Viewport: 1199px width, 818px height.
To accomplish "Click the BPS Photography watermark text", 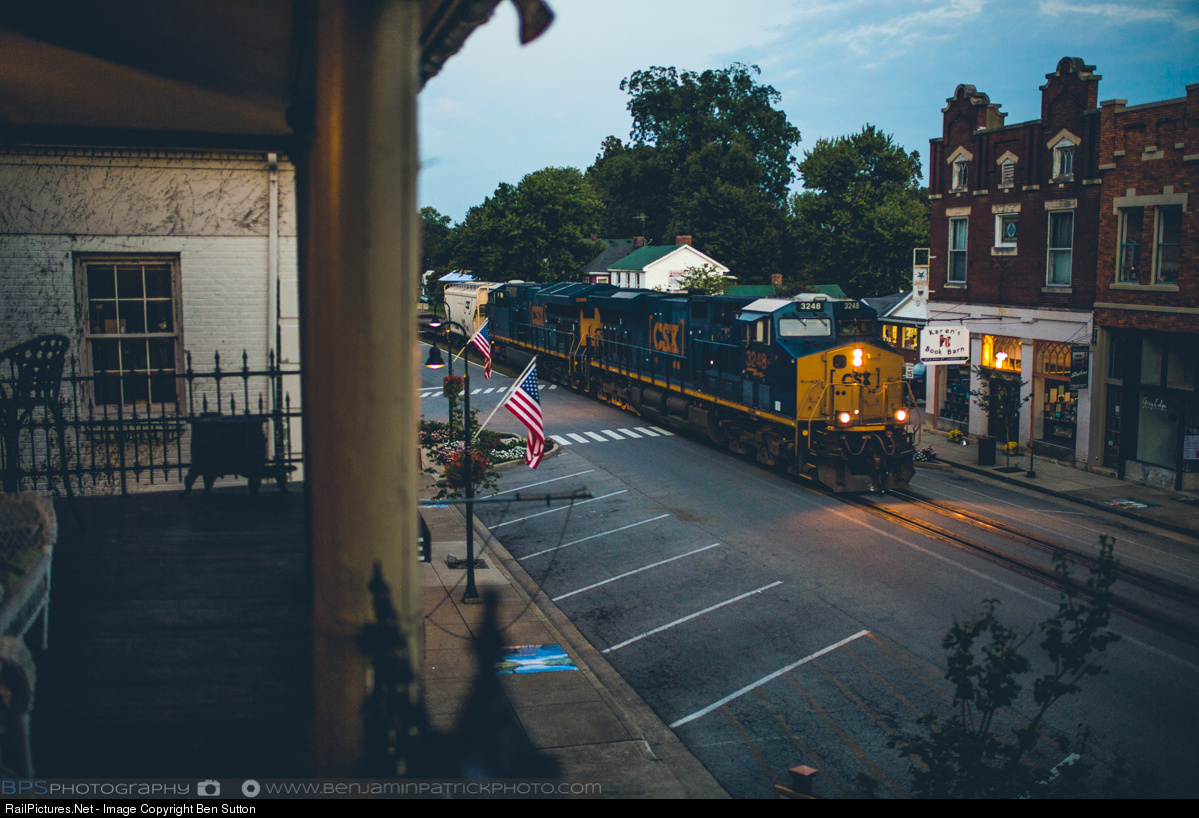I will click(95, 788).
